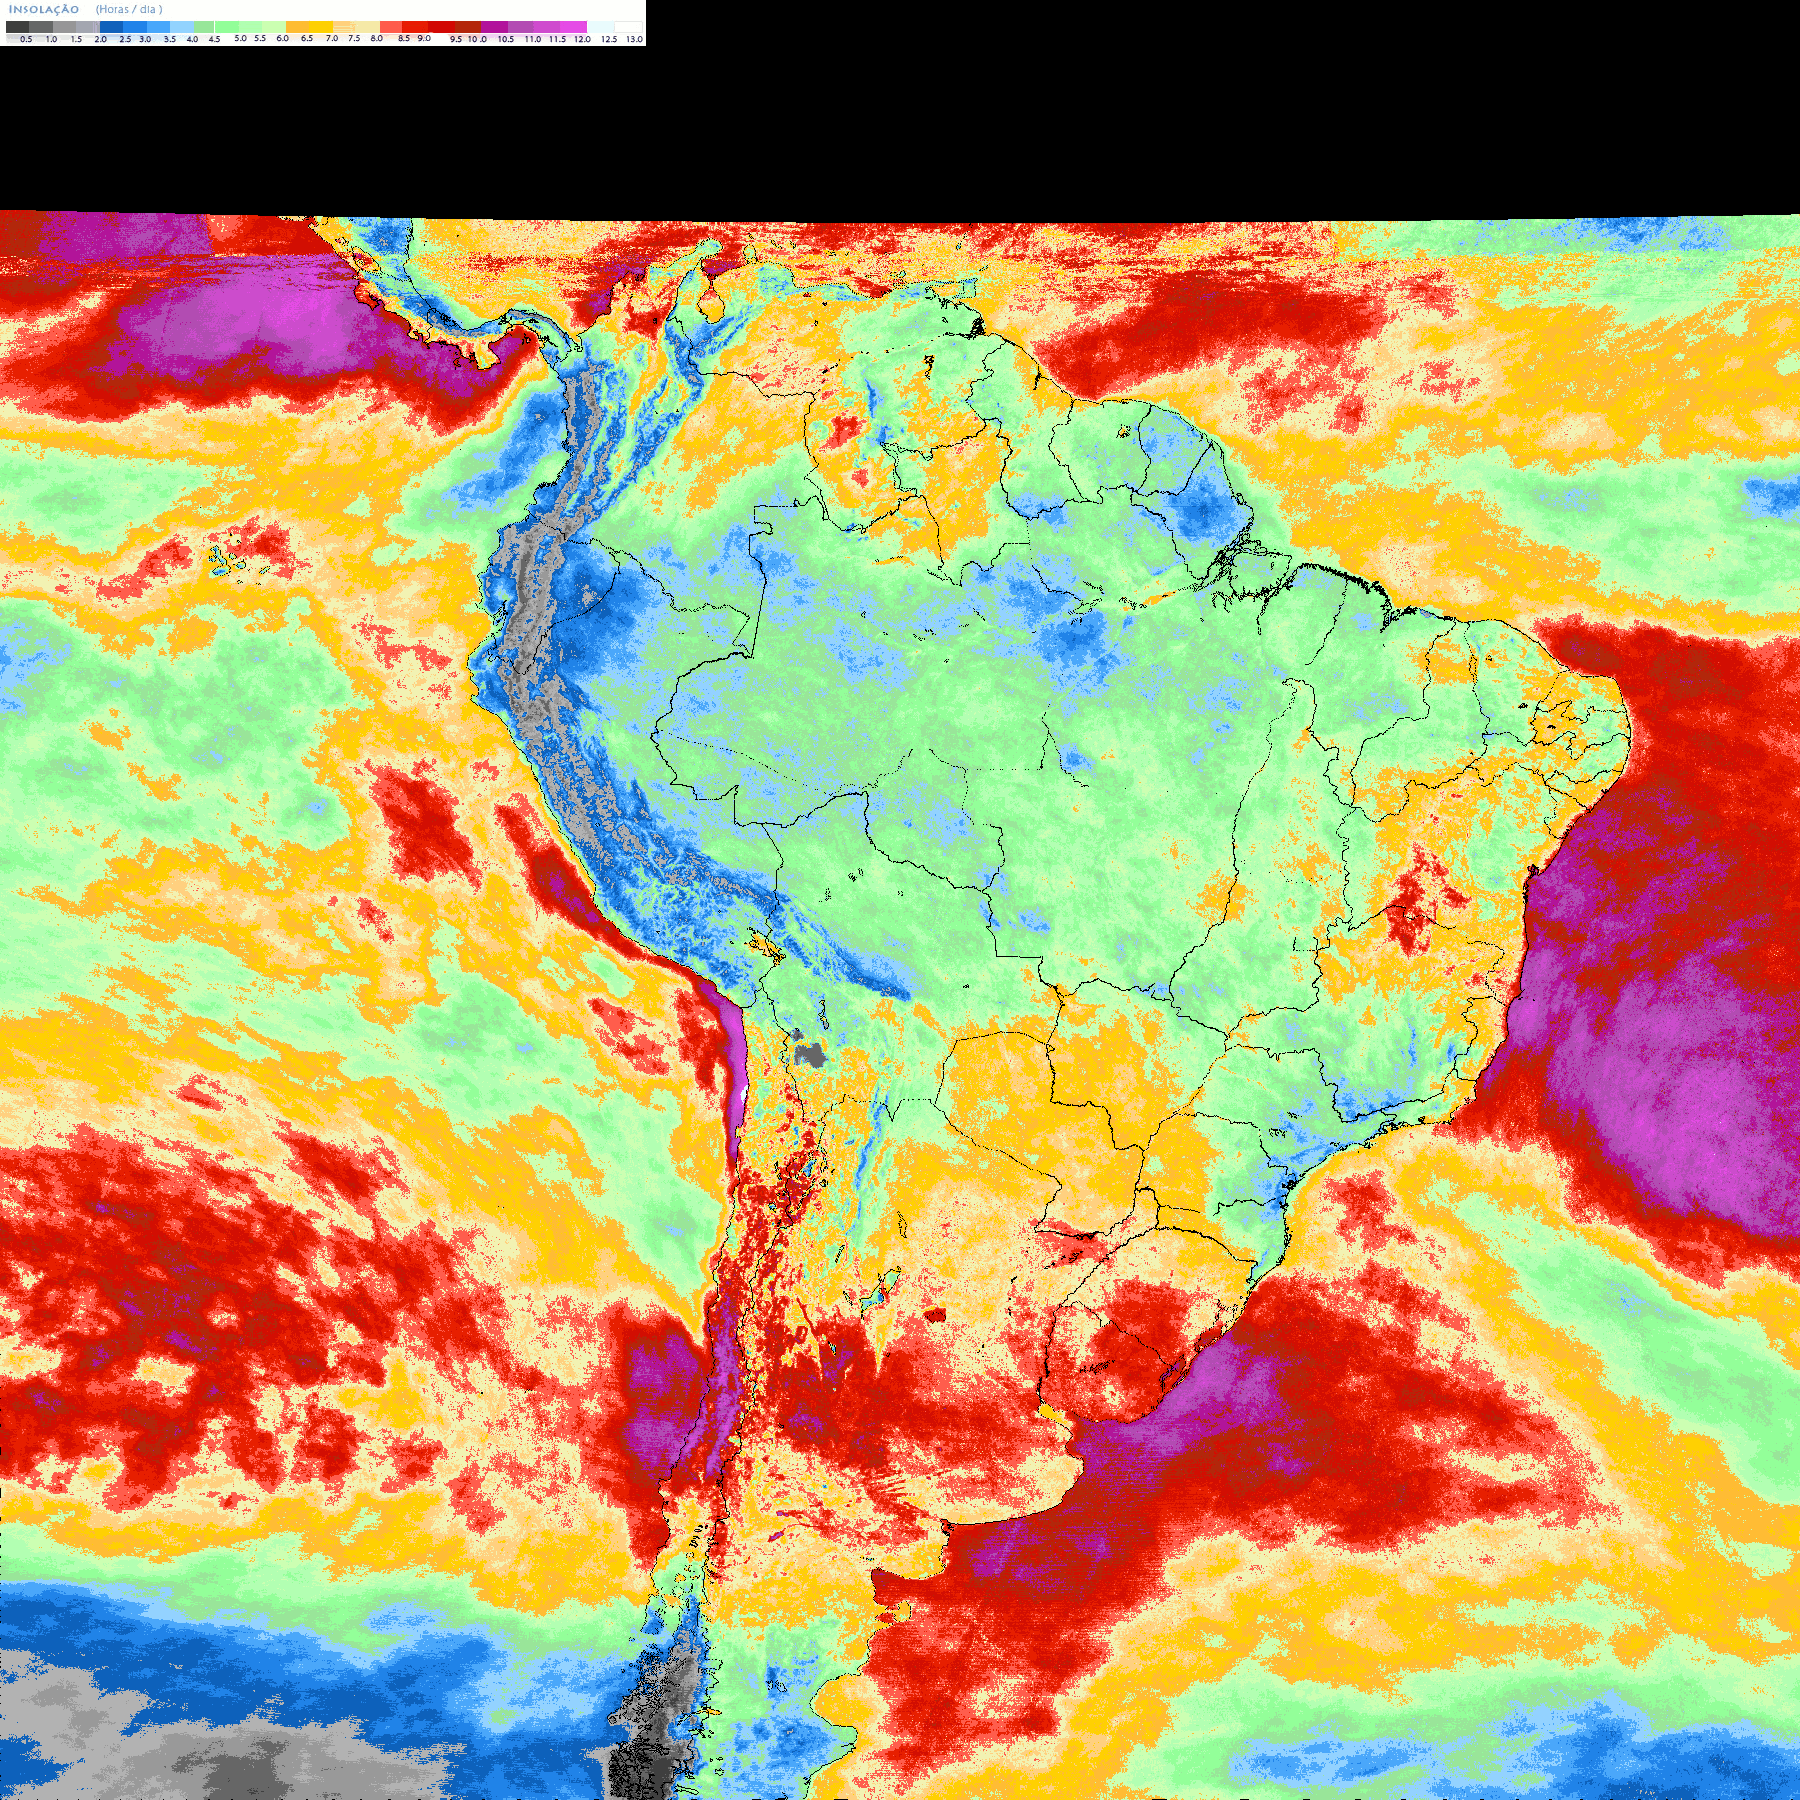Click the '3.0' legend value

pos(145,39)
